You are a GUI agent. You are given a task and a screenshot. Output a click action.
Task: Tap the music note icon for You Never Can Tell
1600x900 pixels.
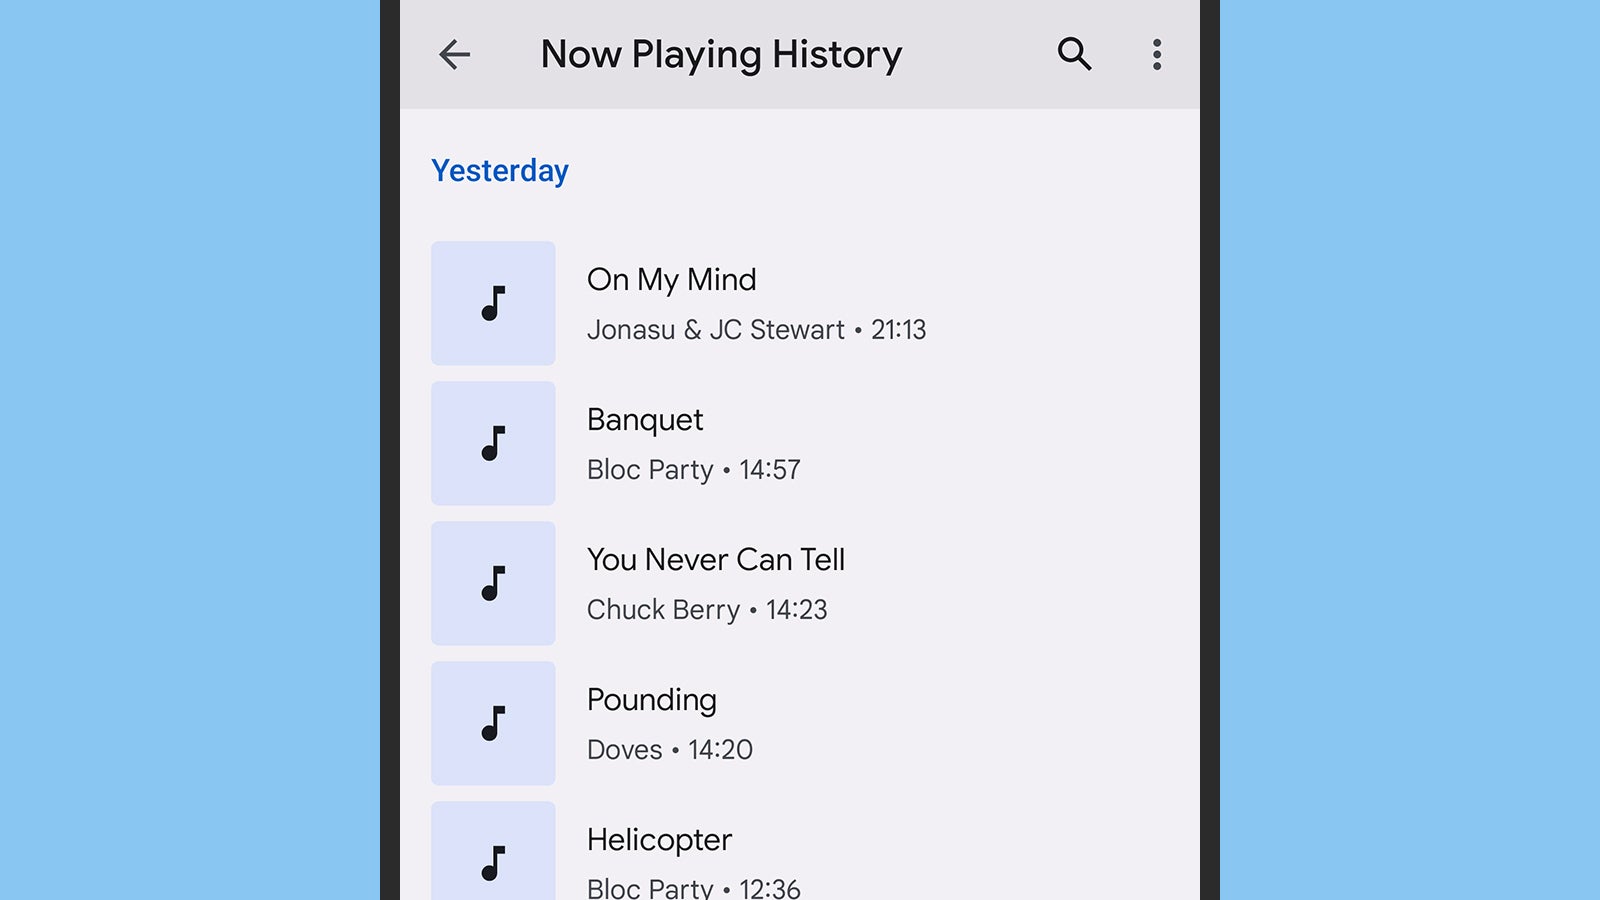(492, 582)
